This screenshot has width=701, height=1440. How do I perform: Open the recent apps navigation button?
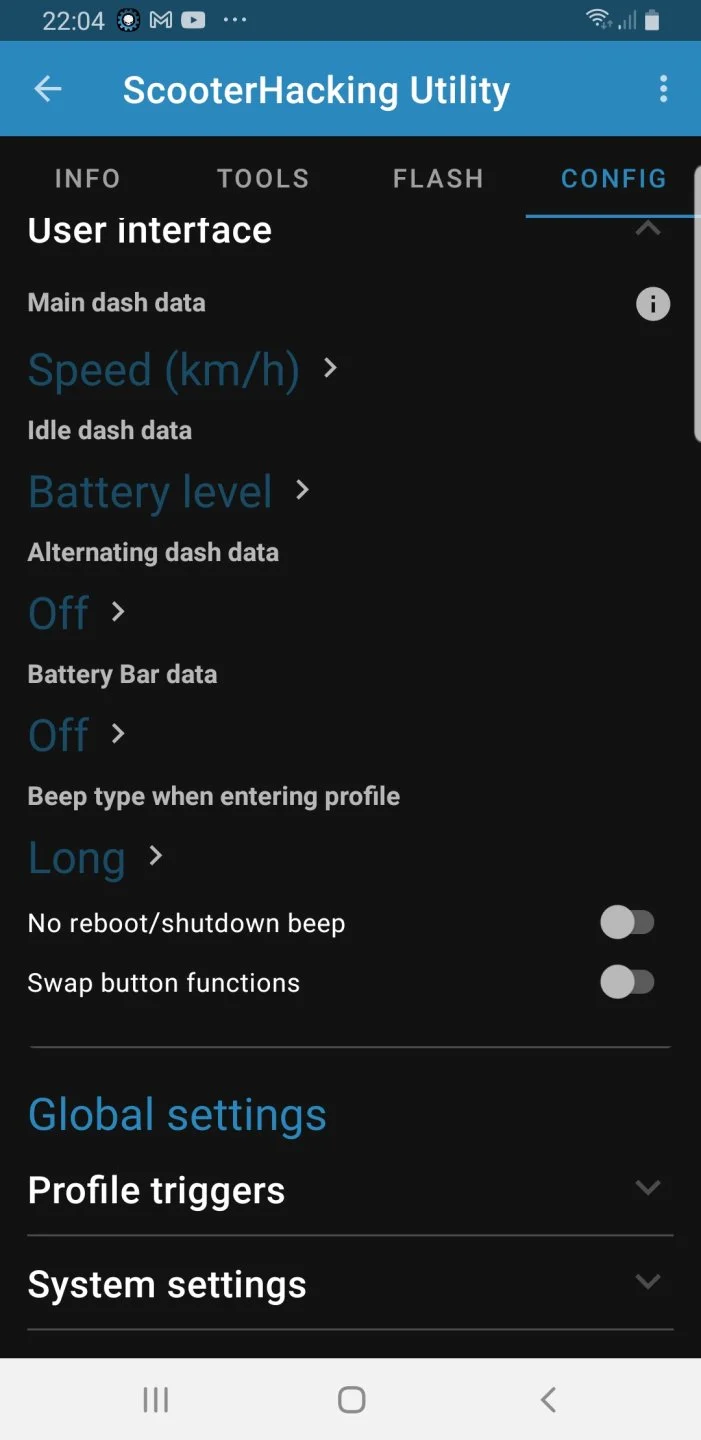[x=155, y=1399]
